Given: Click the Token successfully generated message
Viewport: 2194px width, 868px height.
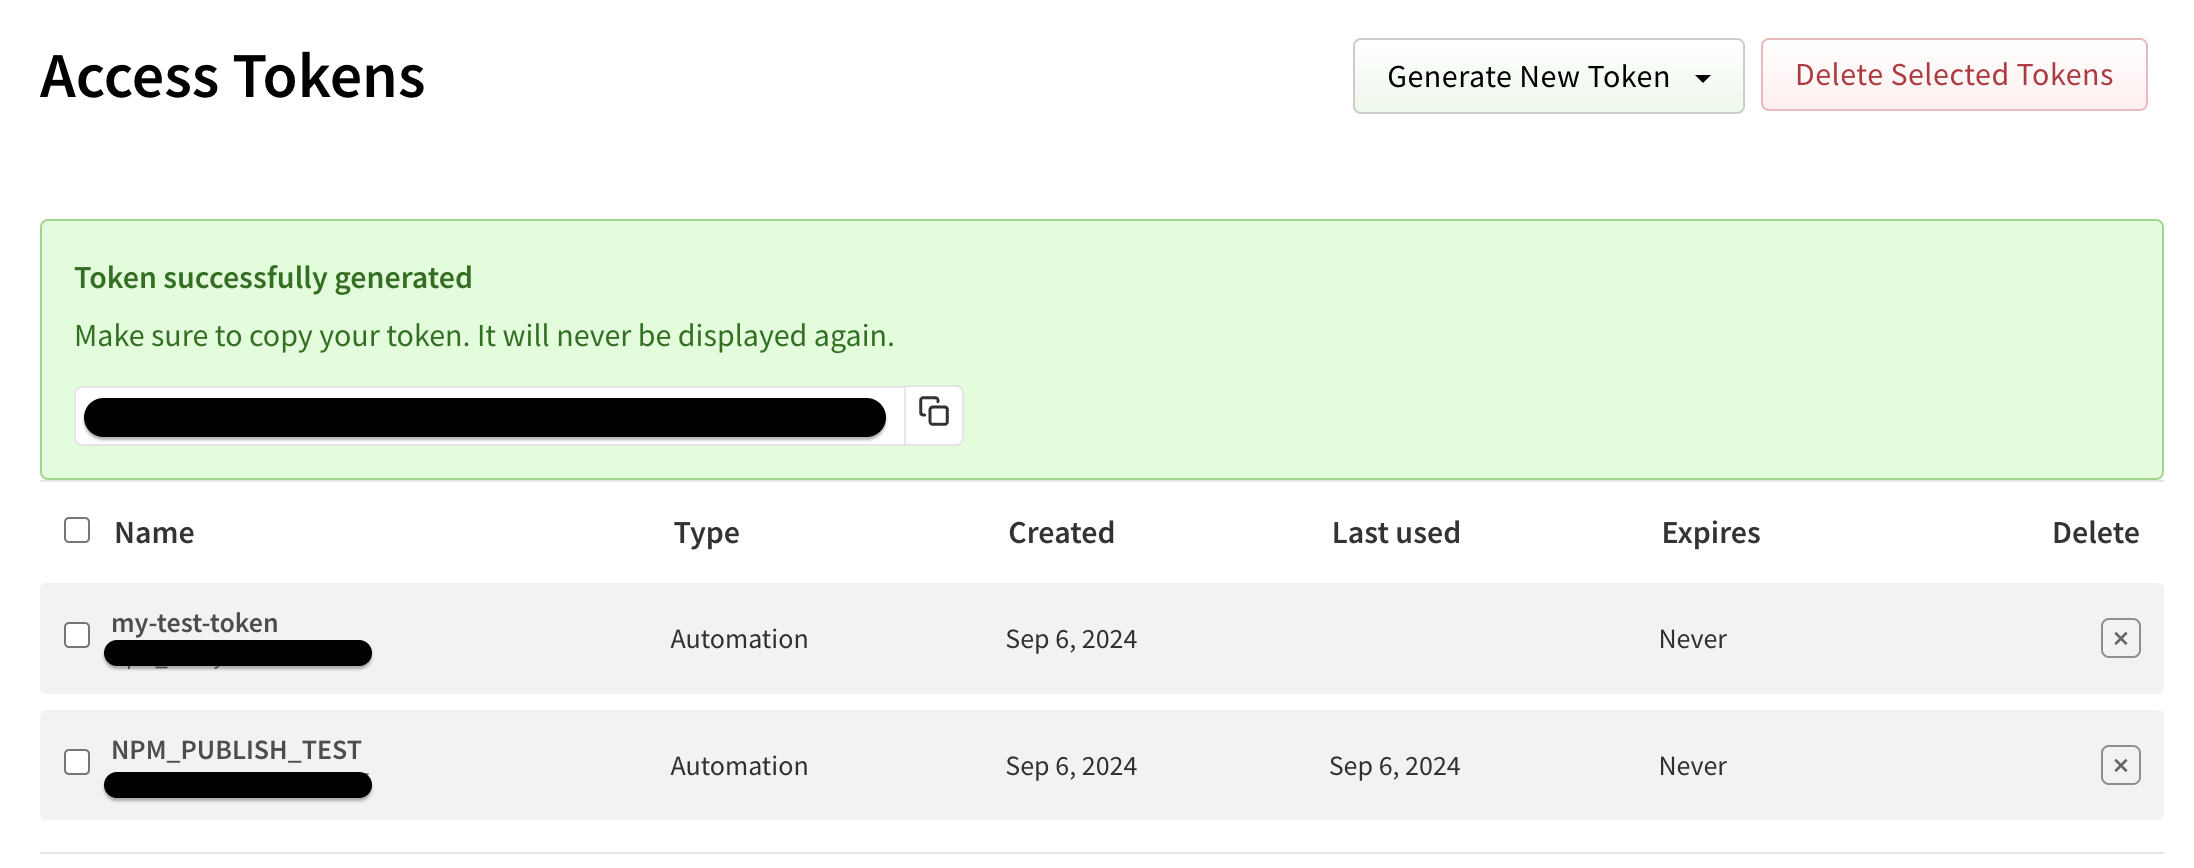Looking at the screenshot, I should click(273, 278).
